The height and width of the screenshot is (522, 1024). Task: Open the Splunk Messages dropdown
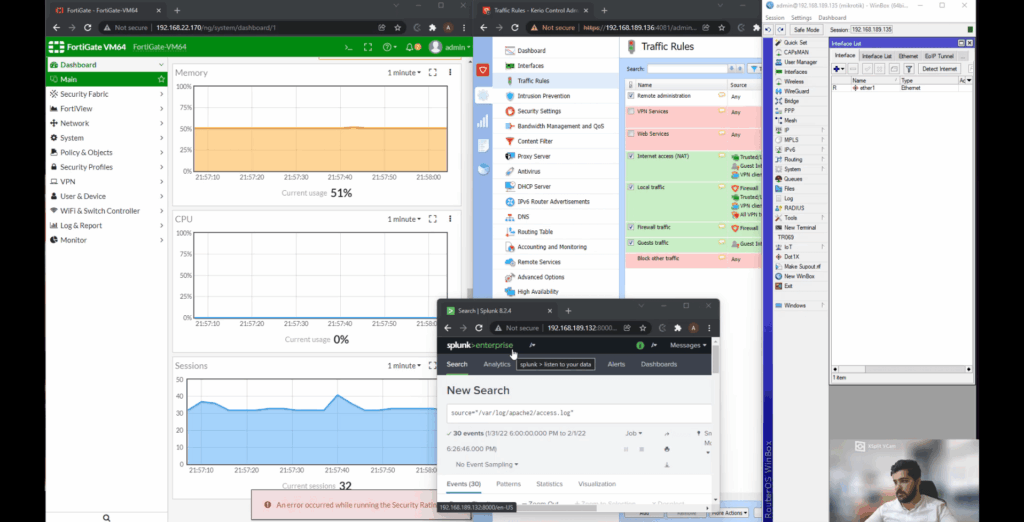pos(688,345)
